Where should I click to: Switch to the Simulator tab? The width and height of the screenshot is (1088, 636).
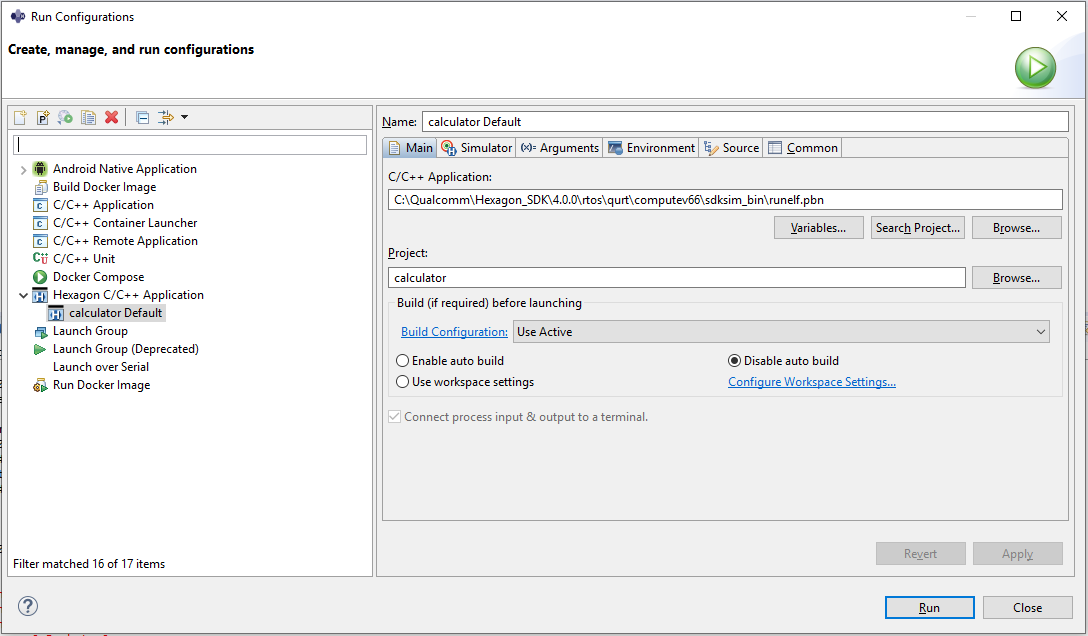[x=476, y=148]
